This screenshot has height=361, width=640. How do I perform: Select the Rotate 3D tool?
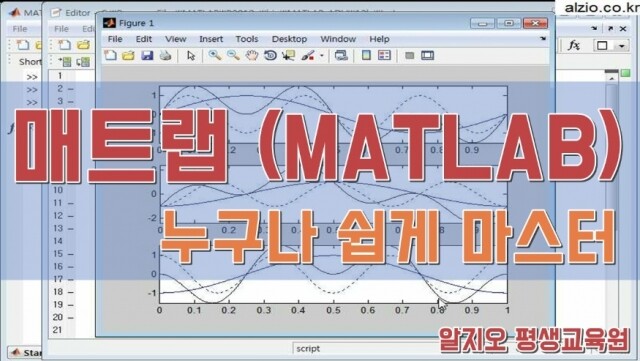270,55
